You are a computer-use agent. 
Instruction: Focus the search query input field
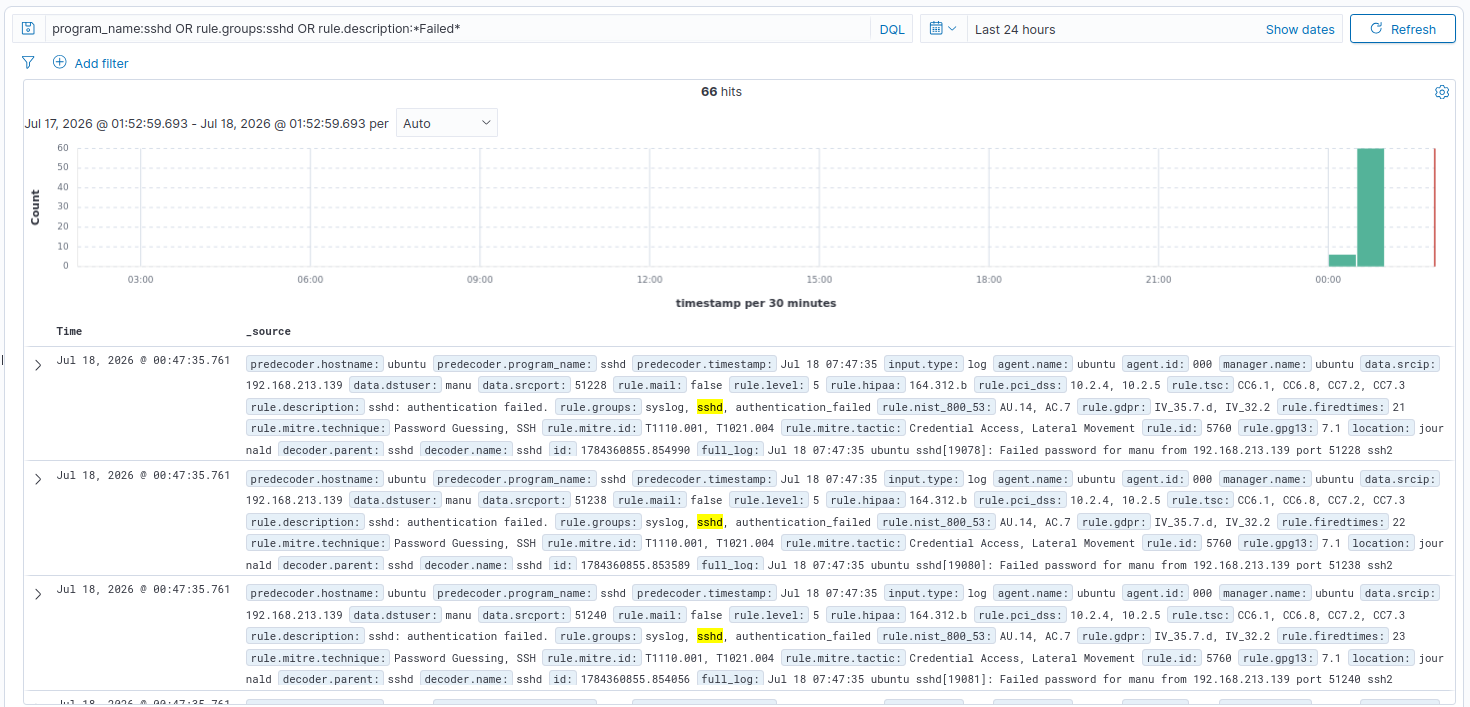458,29
